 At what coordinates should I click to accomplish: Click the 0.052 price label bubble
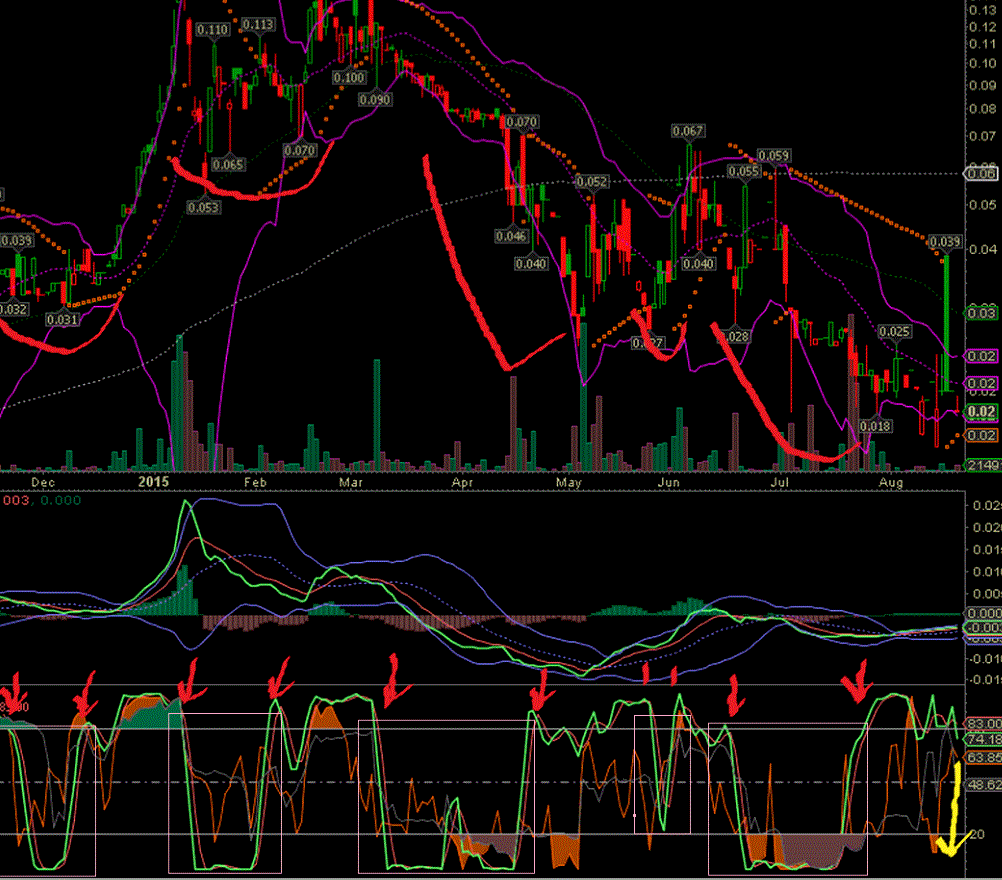pyautogui.click(x=592, y=181)
